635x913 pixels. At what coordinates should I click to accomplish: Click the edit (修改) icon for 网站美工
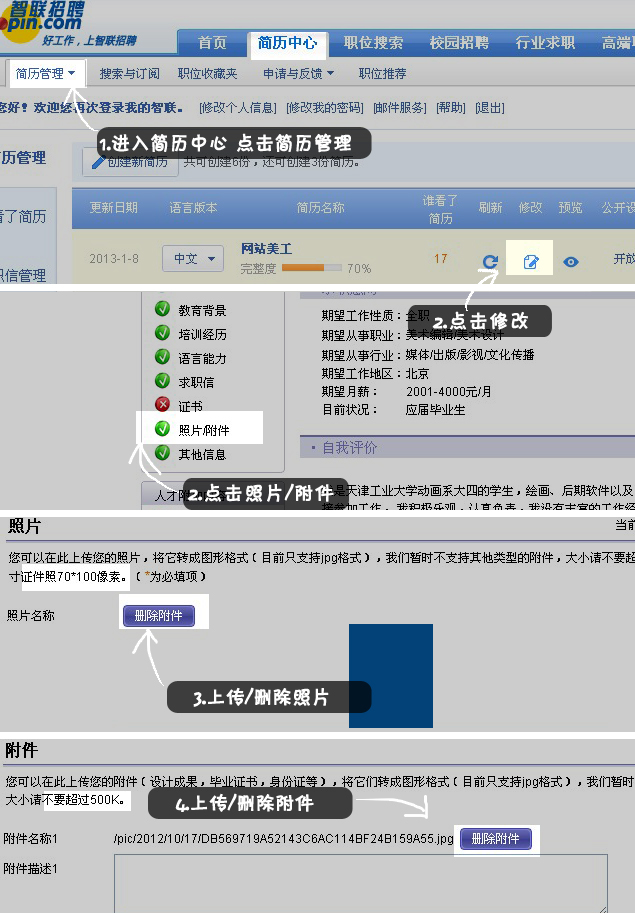click(x=530, y=262)
